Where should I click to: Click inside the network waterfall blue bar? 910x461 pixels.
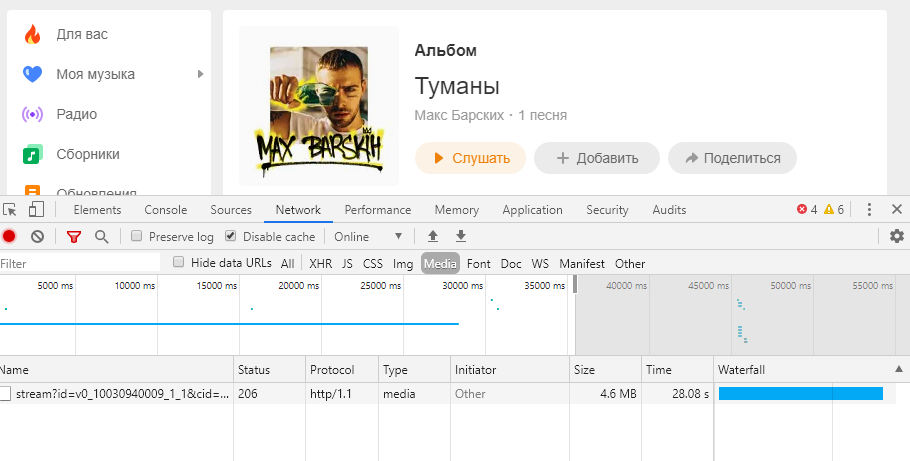pos(800,394)
